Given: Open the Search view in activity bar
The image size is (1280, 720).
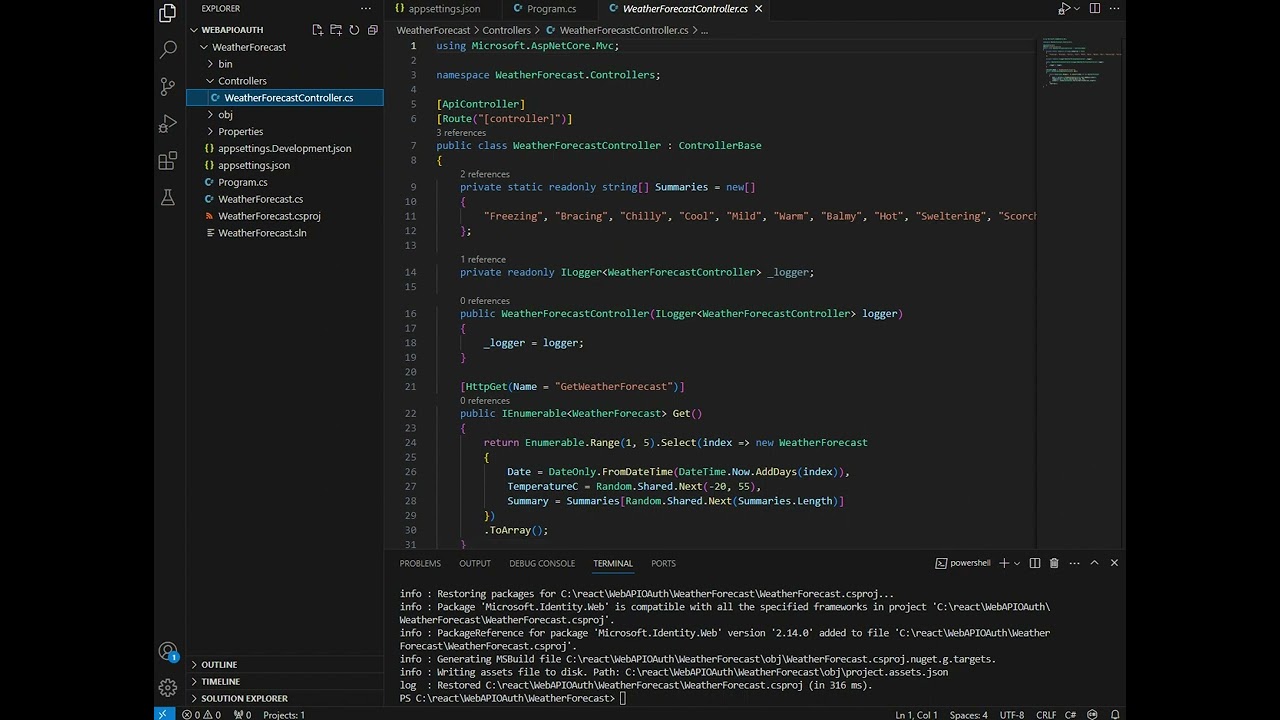Looking at the screenshot, I should click(x=168, y=49).
